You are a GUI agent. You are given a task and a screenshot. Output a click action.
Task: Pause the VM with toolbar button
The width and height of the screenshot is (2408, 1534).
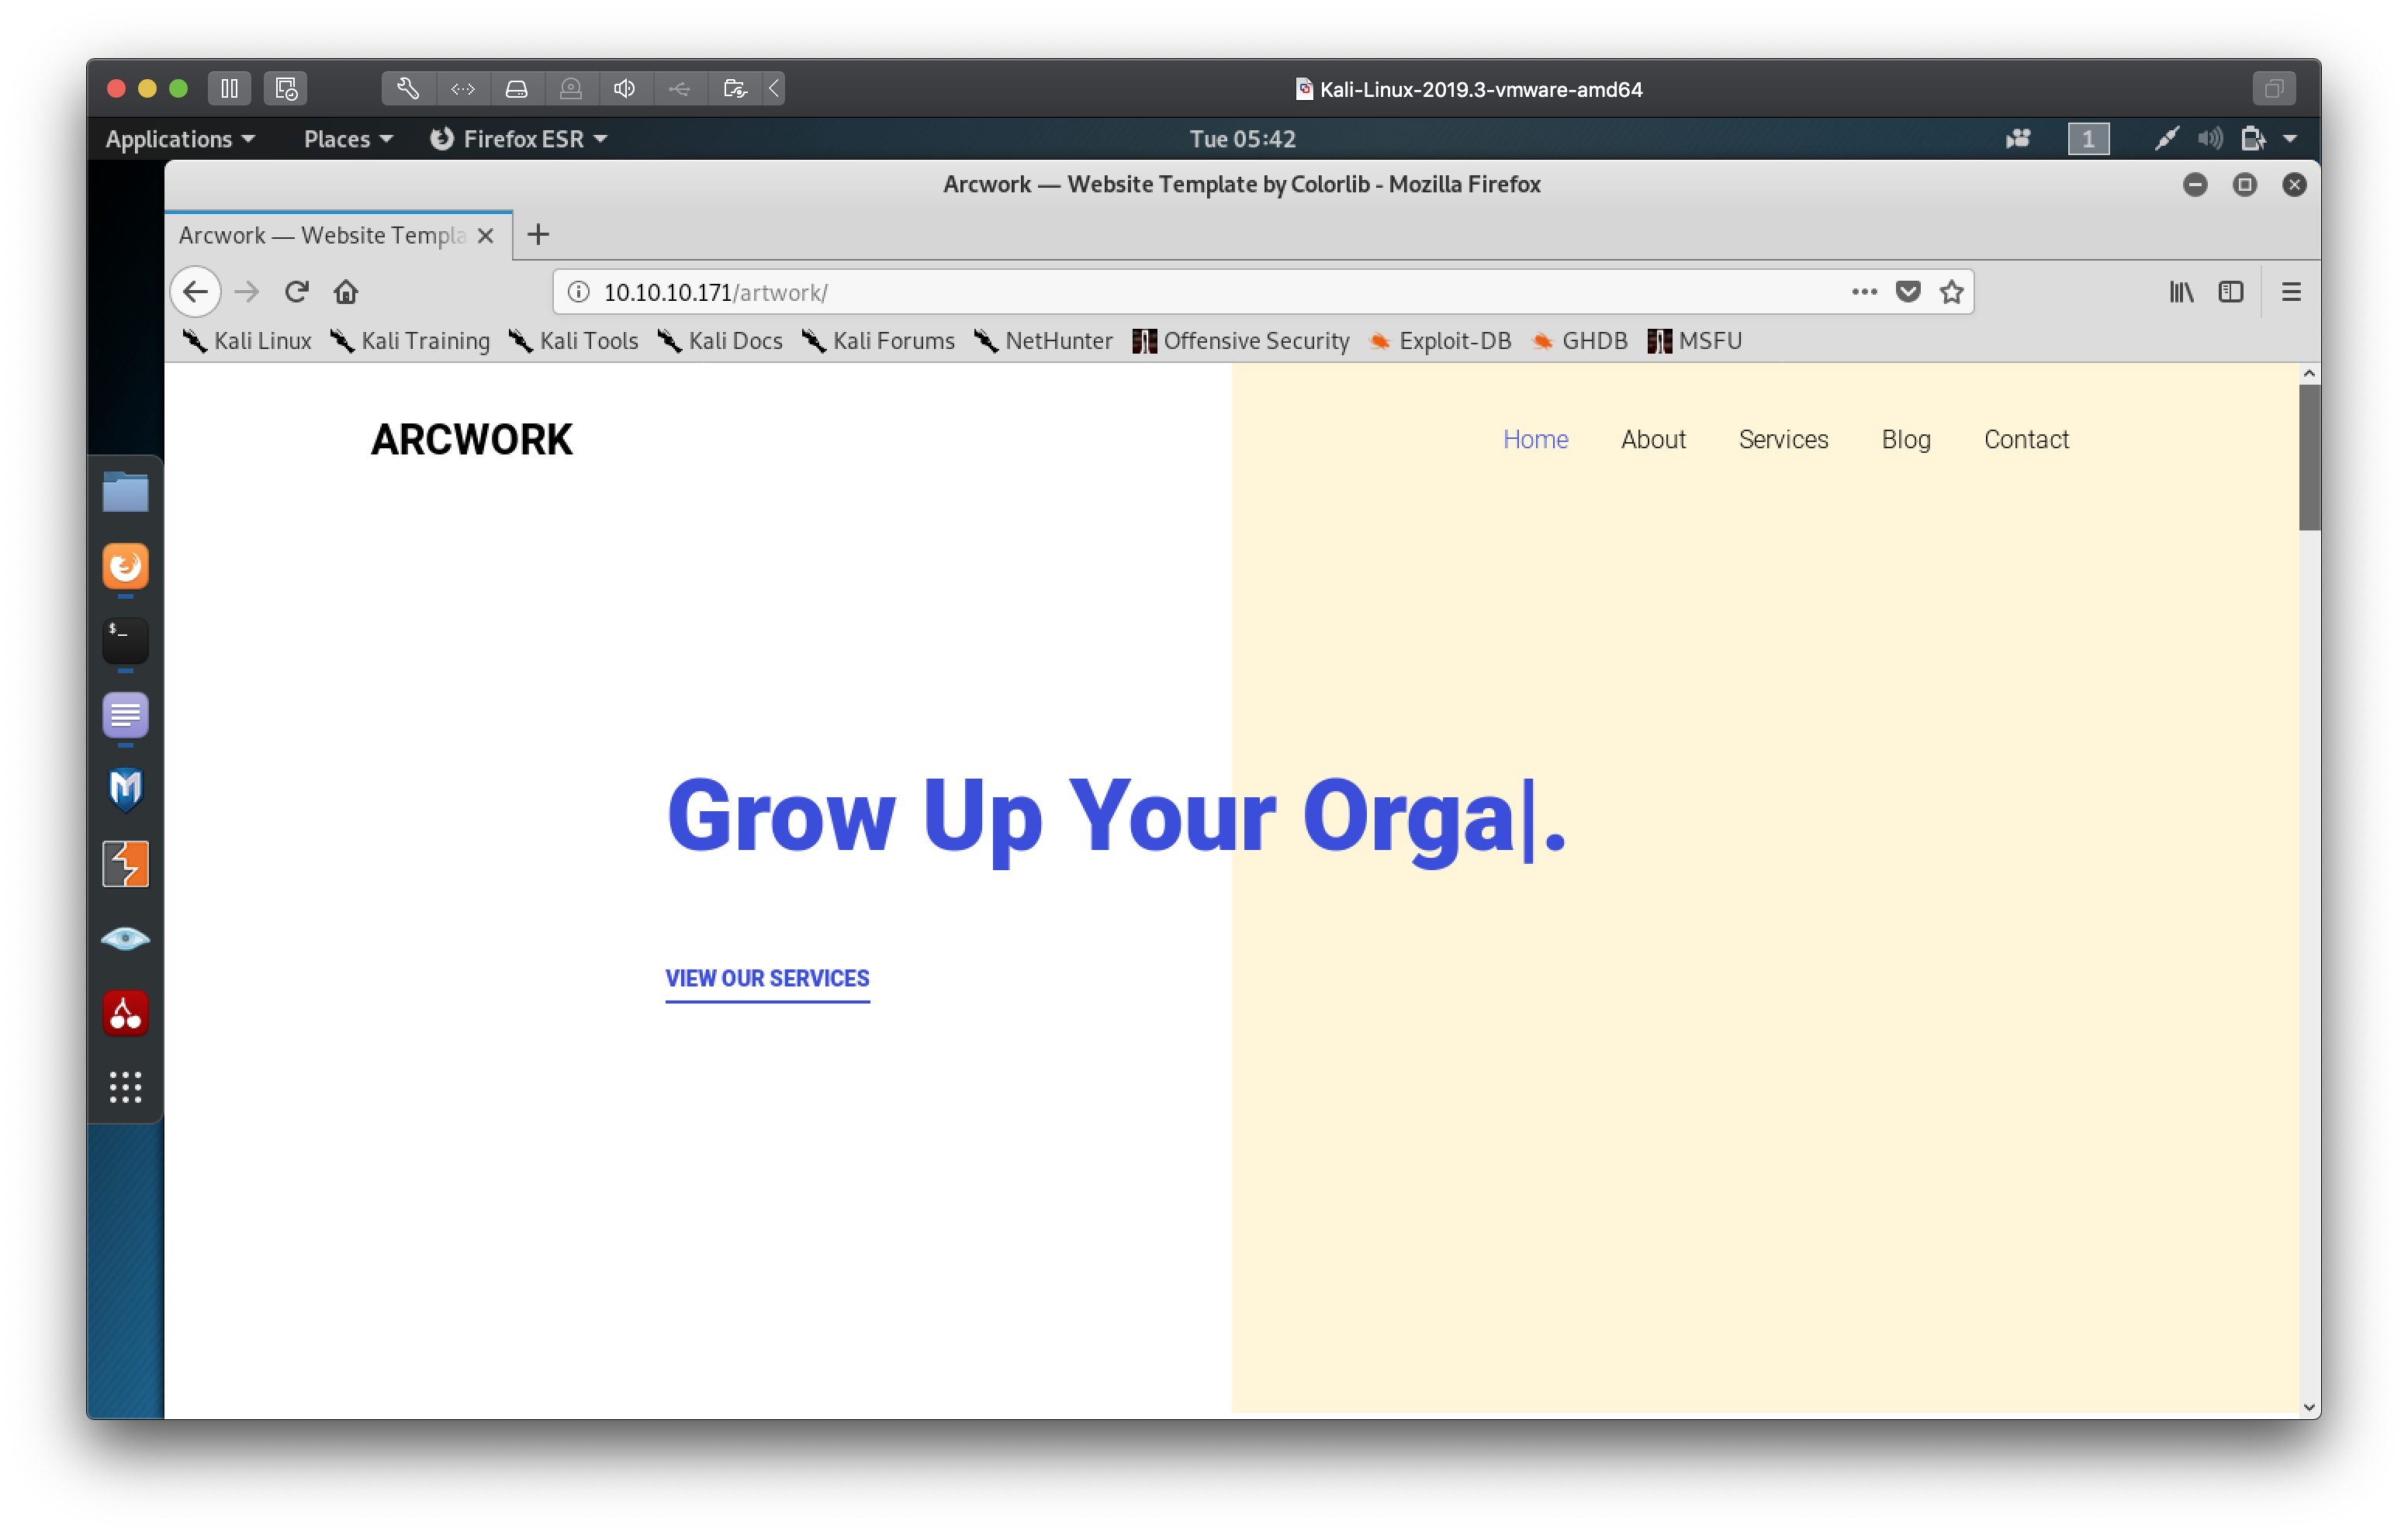tap(229, 88)
